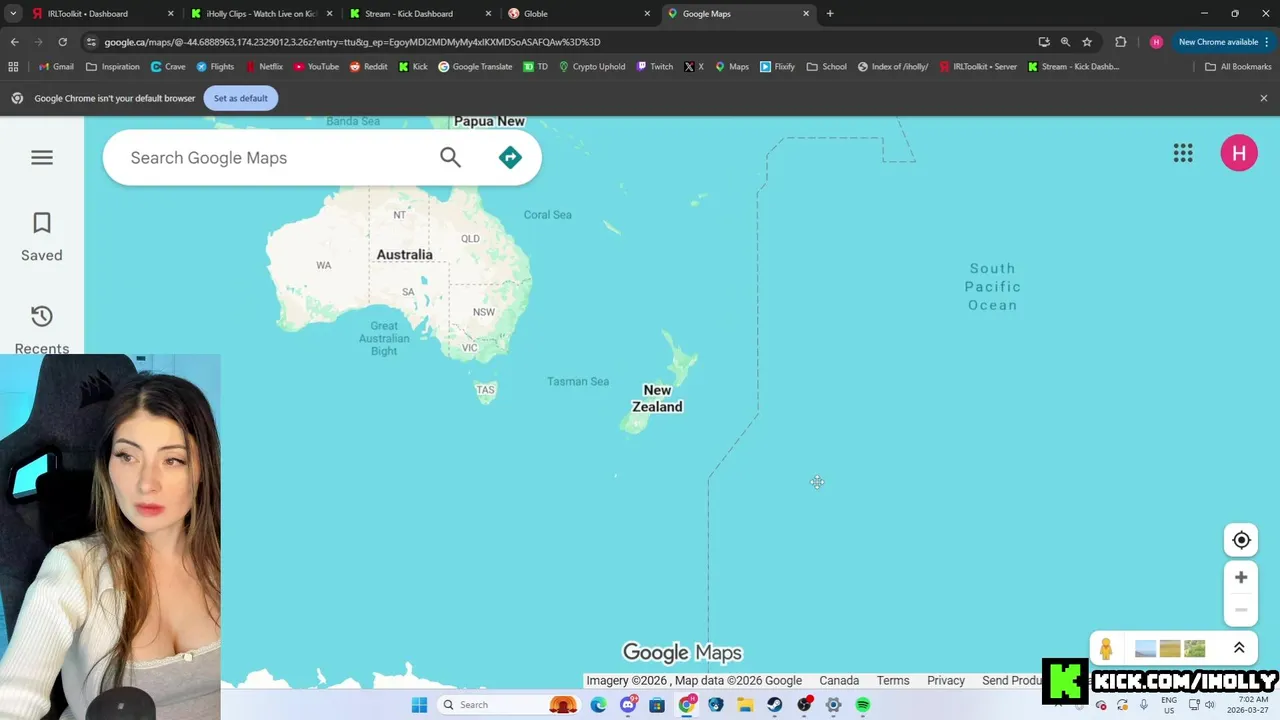The height and width of the screenshot is (720, 1280).
Task: Open the Chrome apps grid shortcut
Action: coord(13,67)
